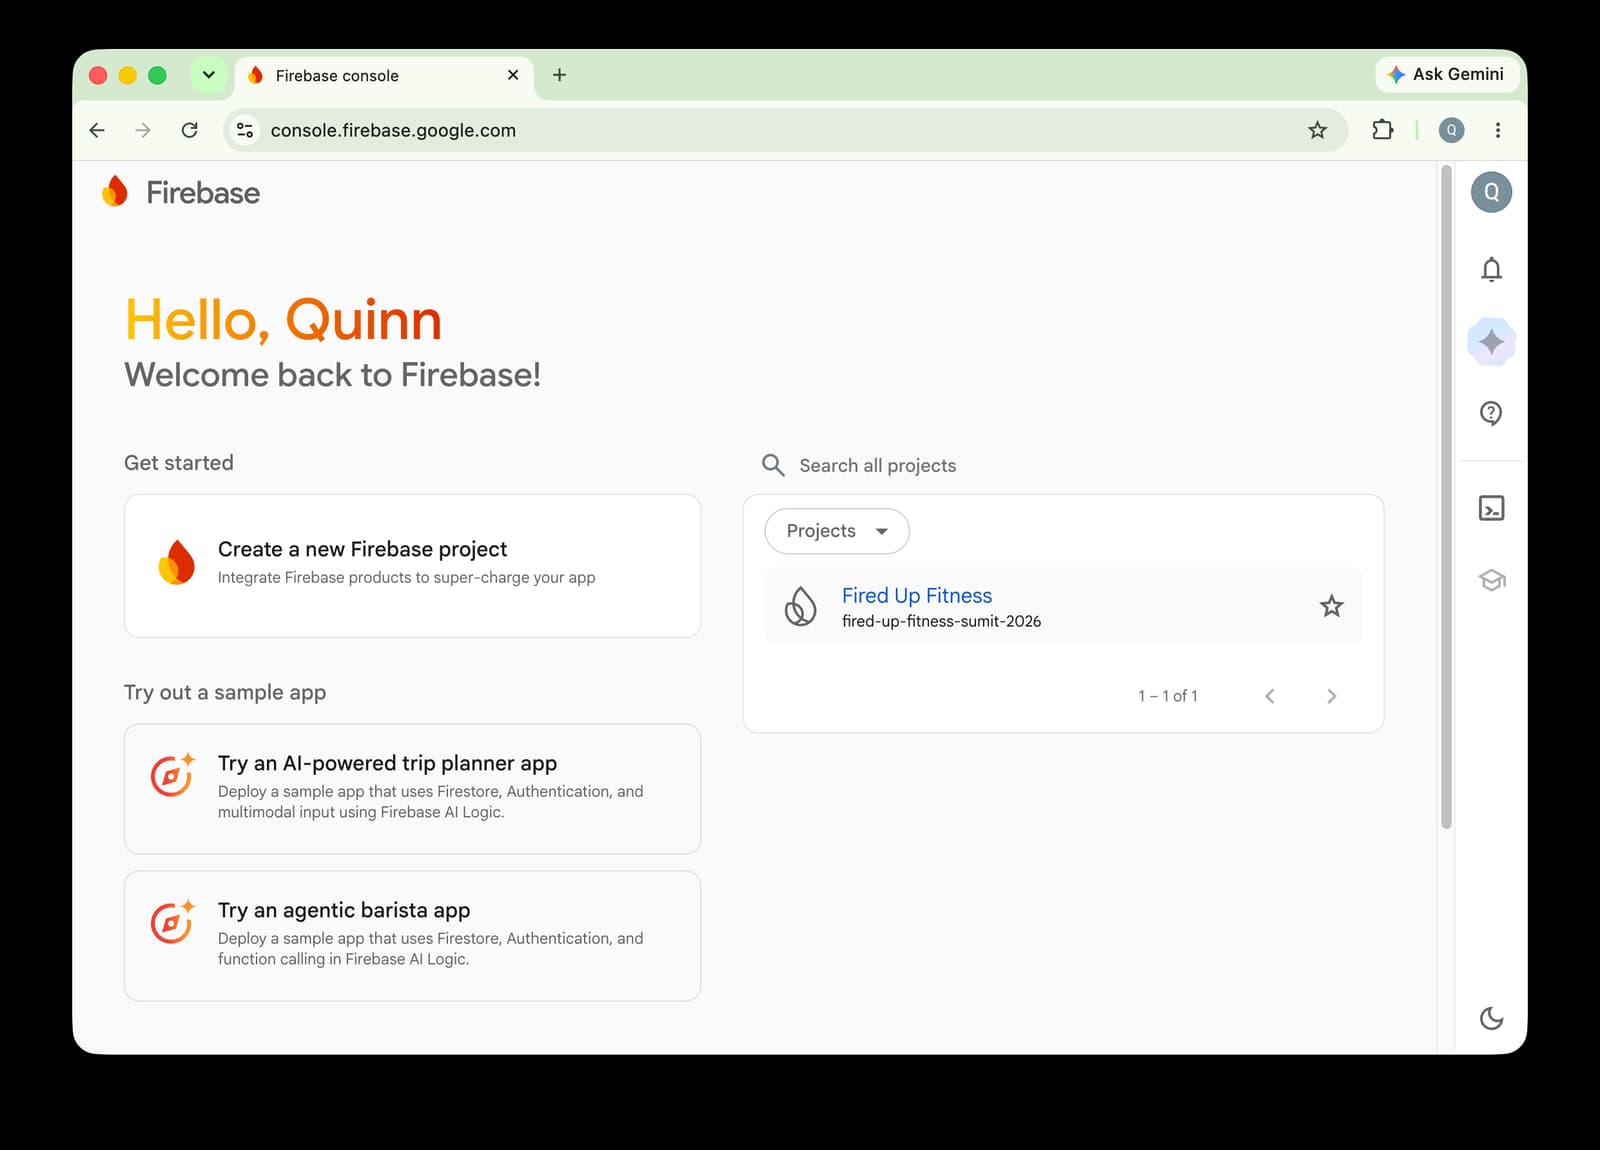
Task: Open the help question mark icon
Action: [x=1491, y=413]
